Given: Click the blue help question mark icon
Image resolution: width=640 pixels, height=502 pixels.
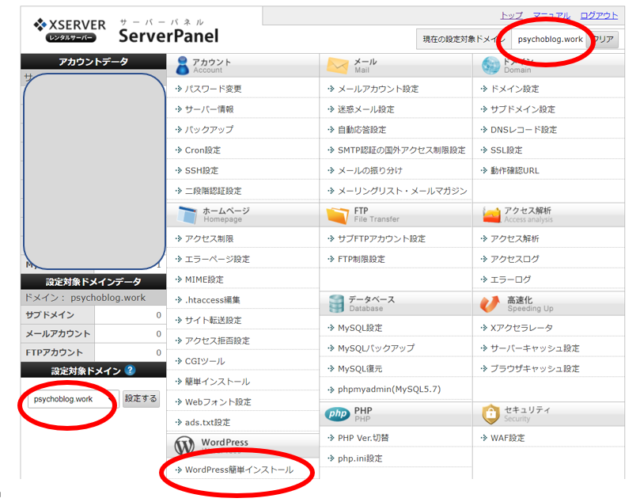Looking at the screenshot, I should tap(130, 370).
